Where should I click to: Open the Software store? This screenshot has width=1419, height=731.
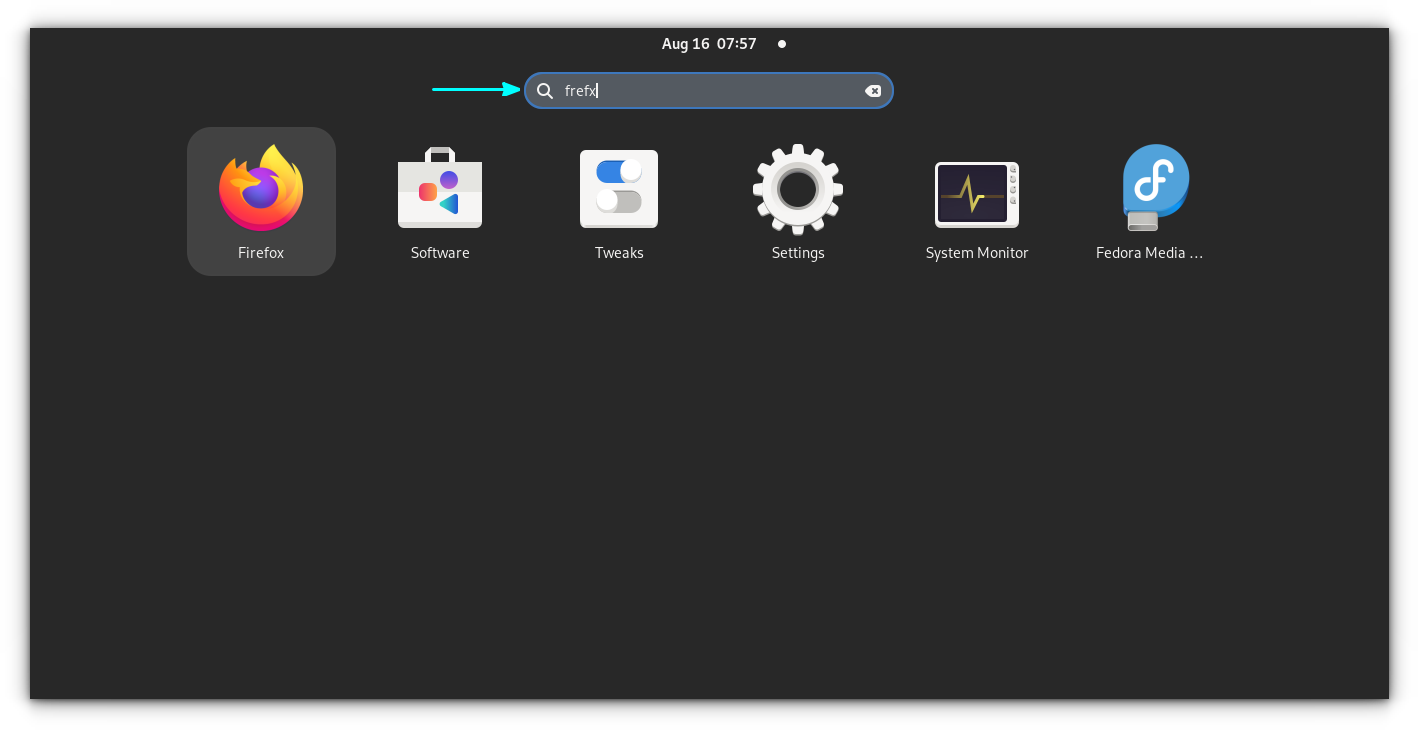click(x=440, y=188)
